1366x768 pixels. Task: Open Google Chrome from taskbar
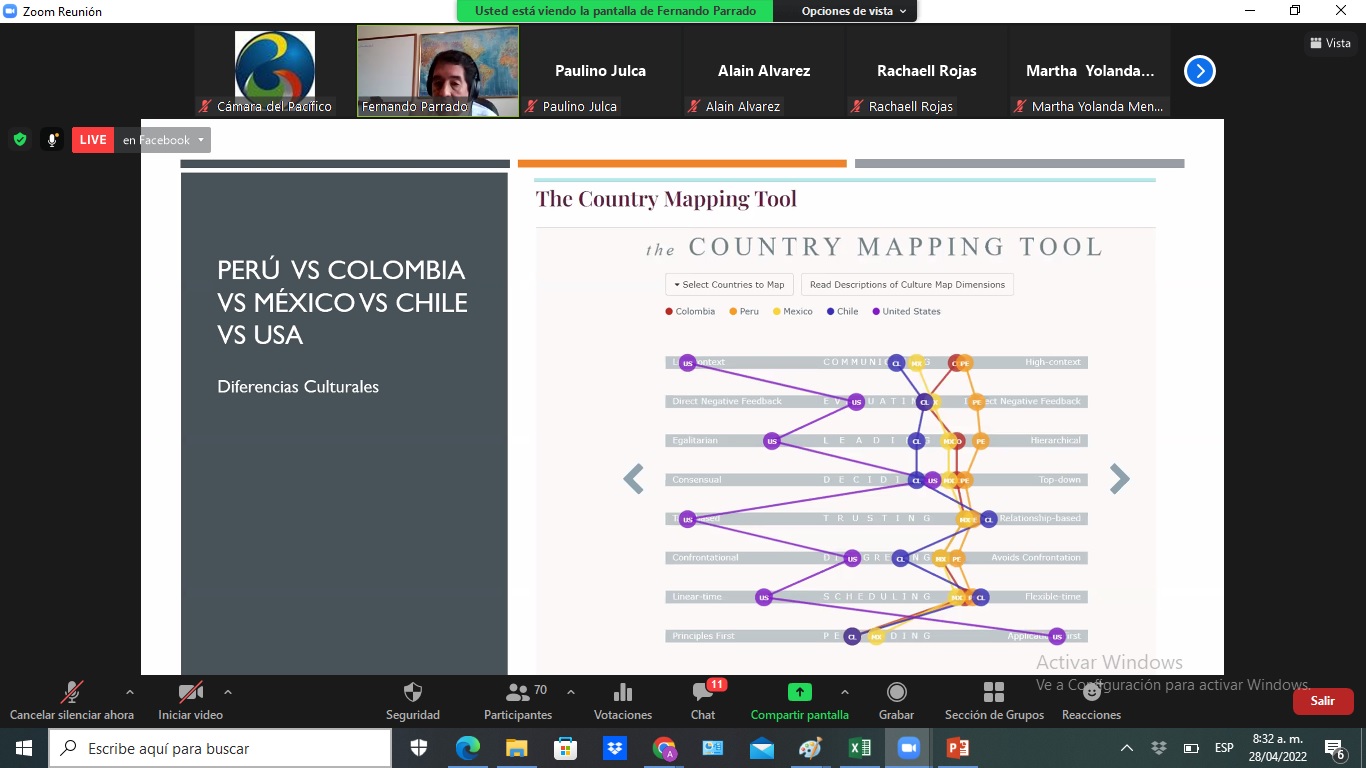point(664,748)
